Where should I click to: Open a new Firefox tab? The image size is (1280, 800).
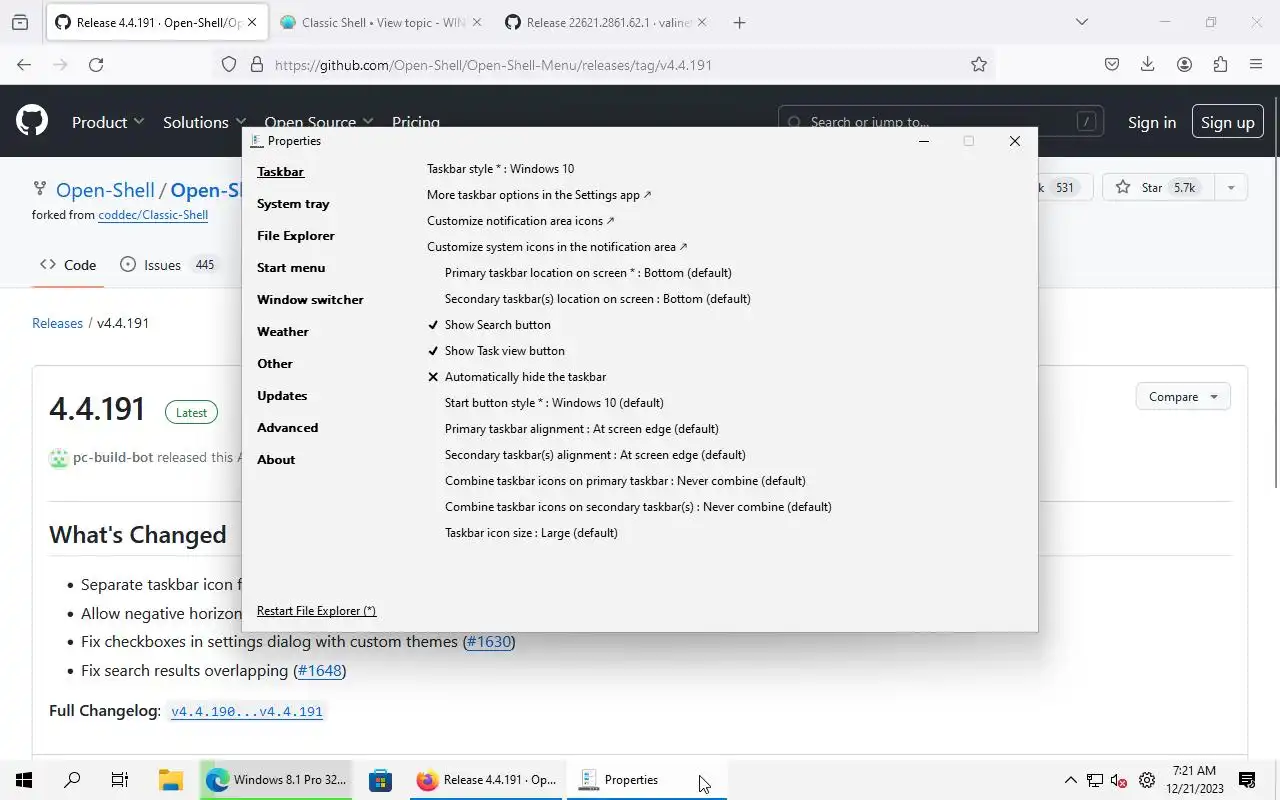point(739,22)
